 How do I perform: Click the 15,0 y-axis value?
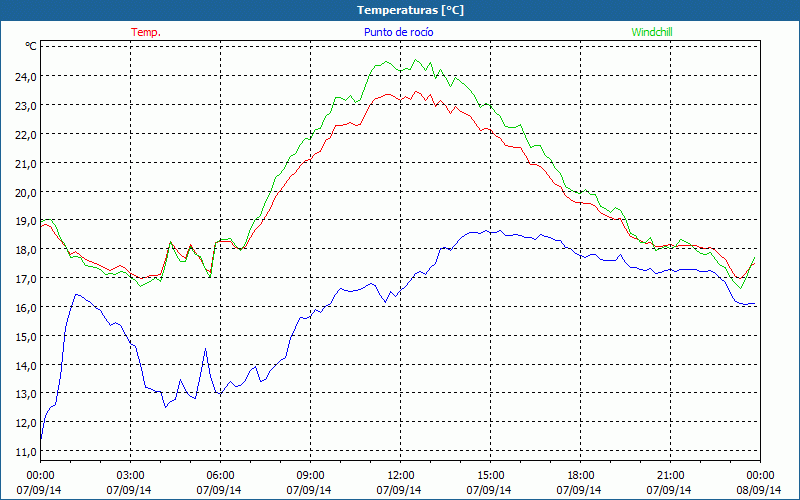(26, 337)
